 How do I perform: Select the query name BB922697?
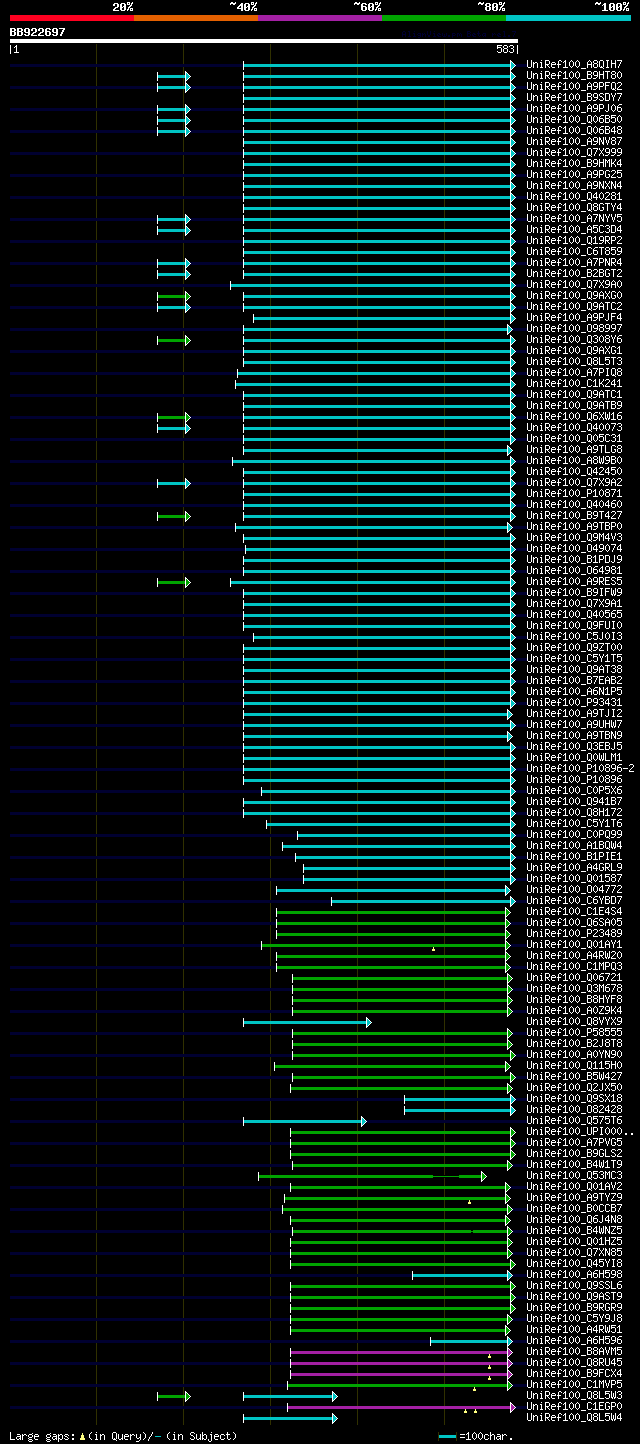(x=38, y=32)
